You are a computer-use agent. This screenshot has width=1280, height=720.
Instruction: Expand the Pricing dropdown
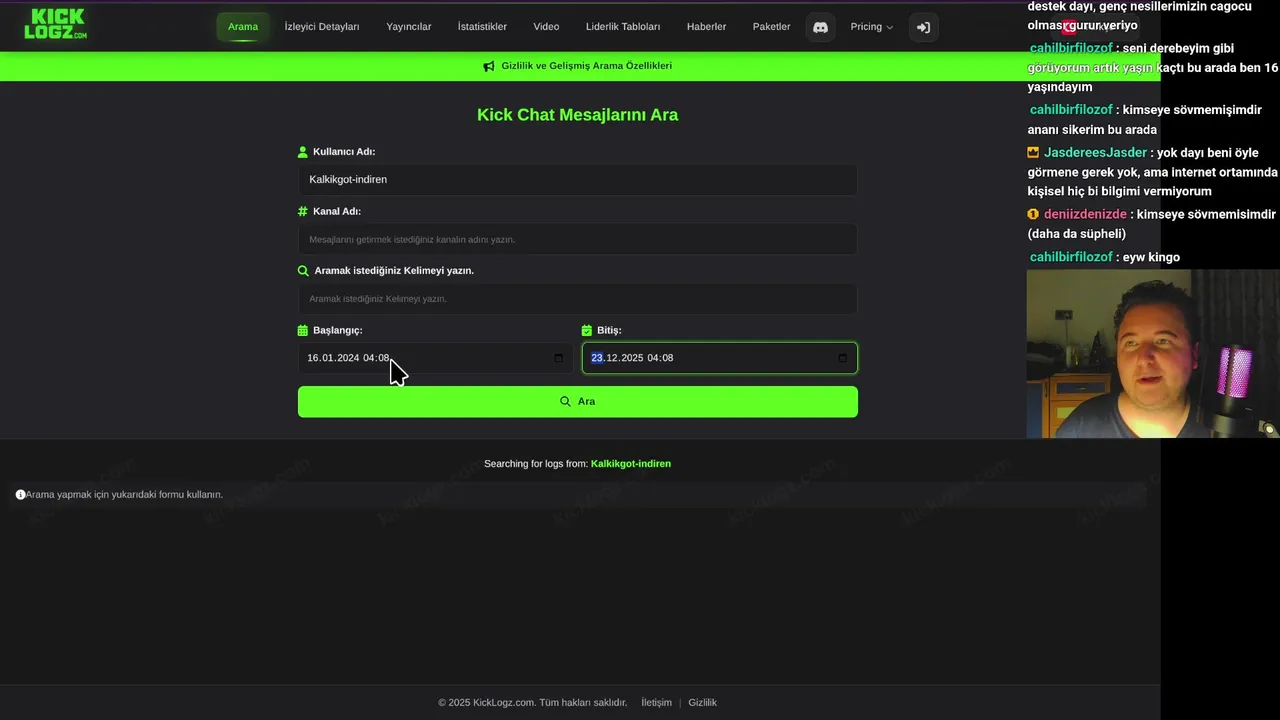point(871,27)
